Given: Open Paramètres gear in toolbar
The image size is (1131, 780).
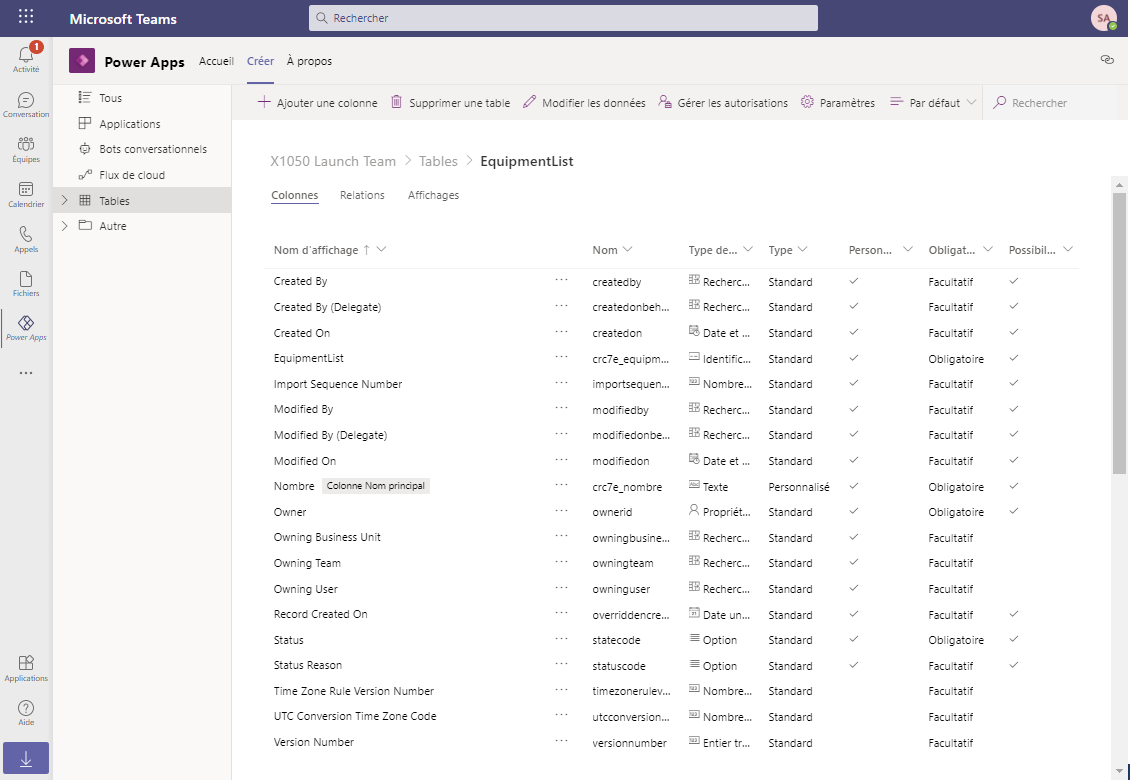Looking at the screenshot, I should [x=838, y=102].
